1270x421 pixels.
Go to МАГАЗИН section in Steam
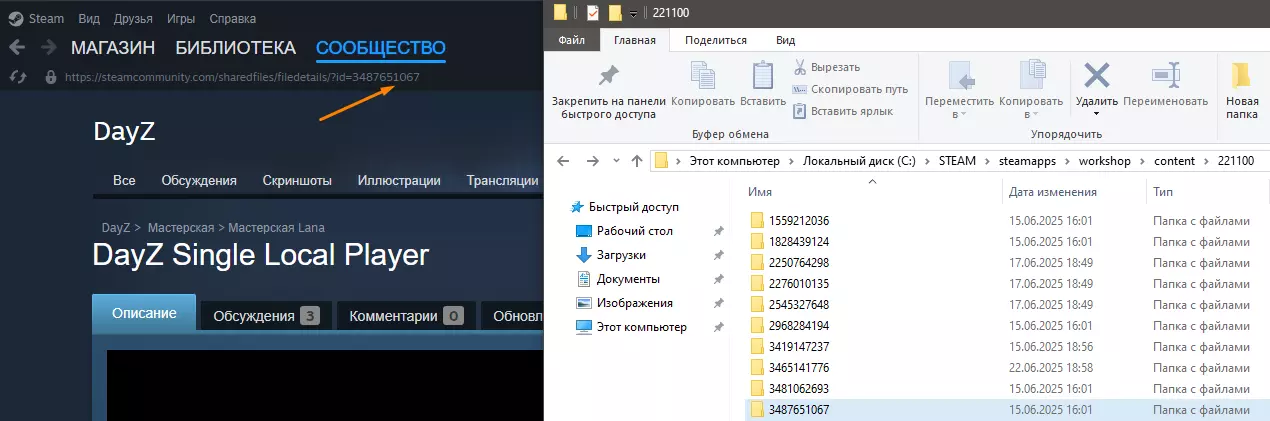coord(113,48)
